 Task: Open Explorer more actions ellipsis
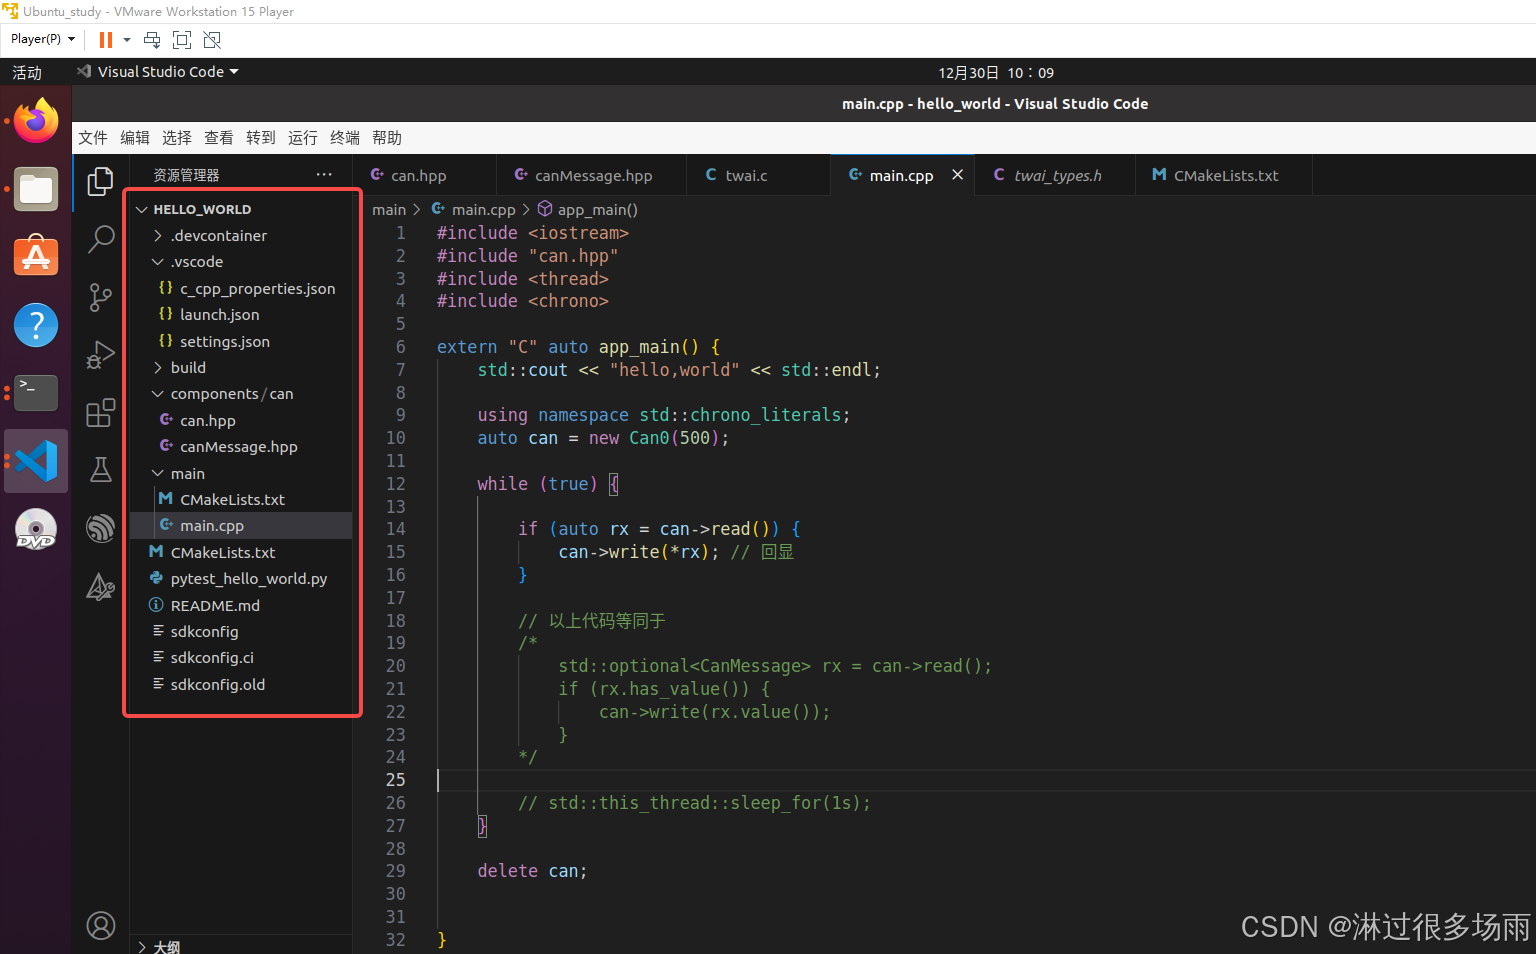coord(324,175)
